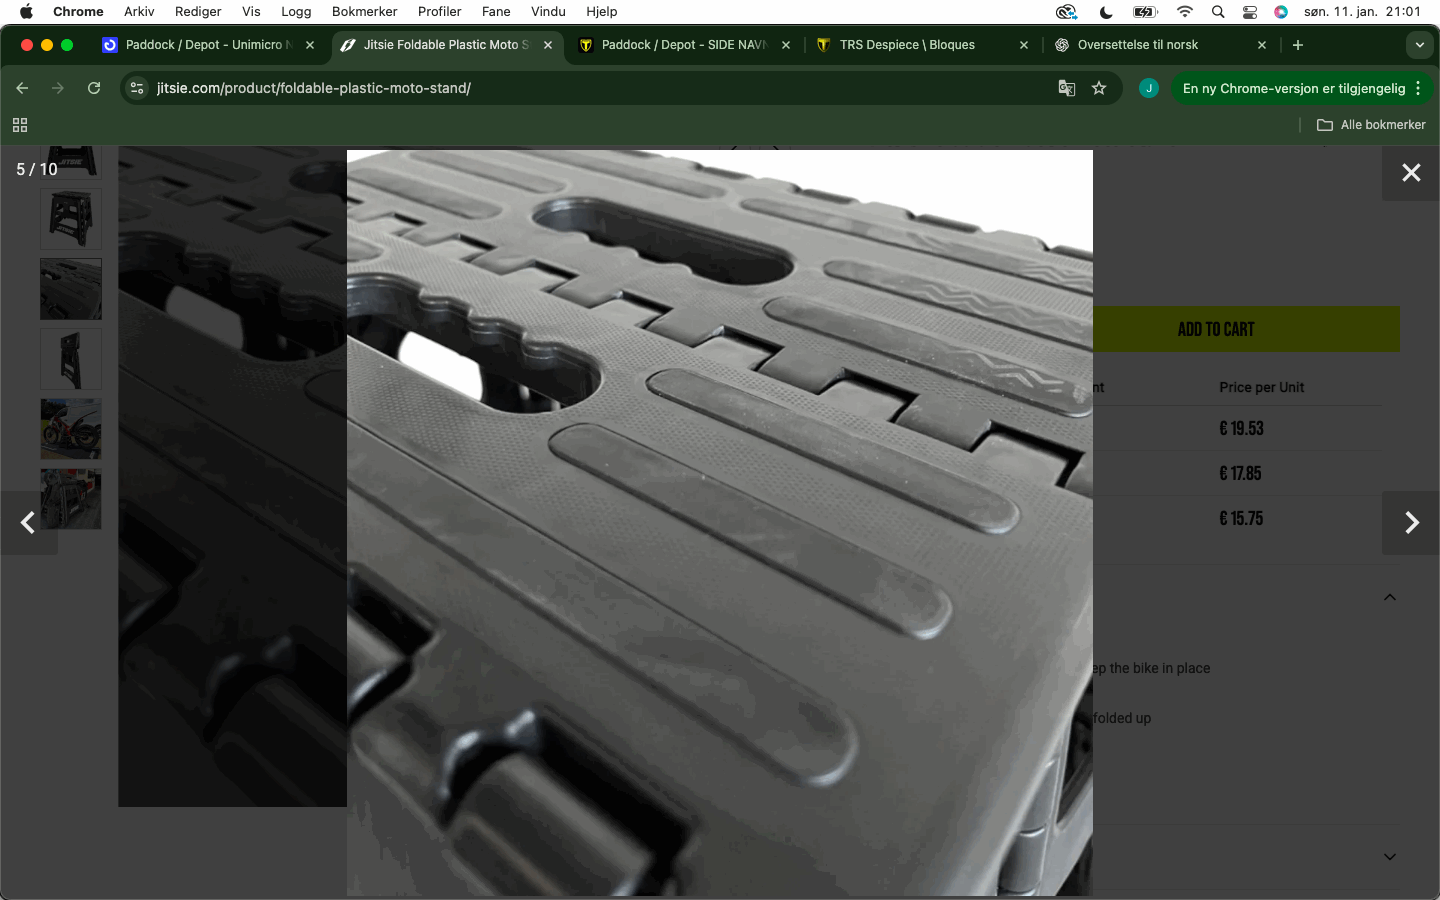Collapse the open product description section
This screenshot has height=900, width=1440.
[1389, 597]
